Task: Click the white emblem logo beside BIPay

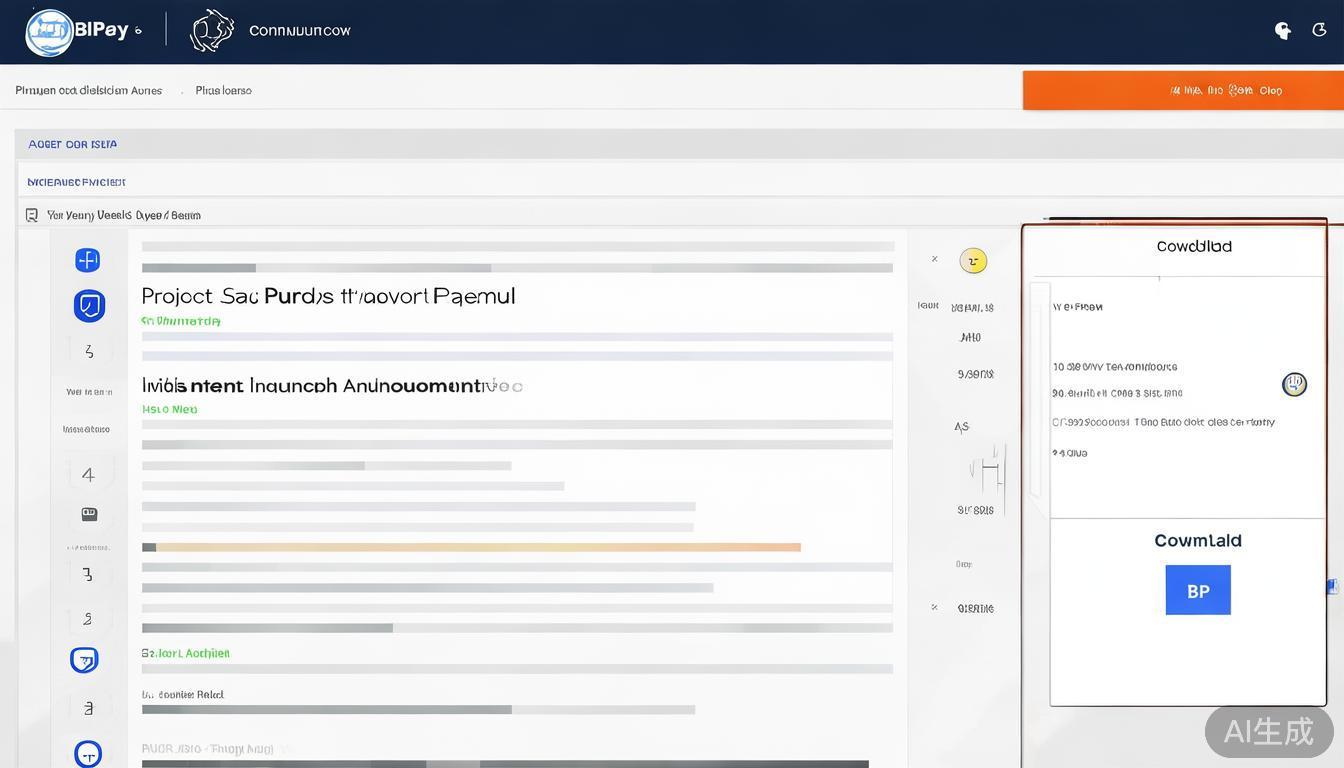Action: (212, 31)
